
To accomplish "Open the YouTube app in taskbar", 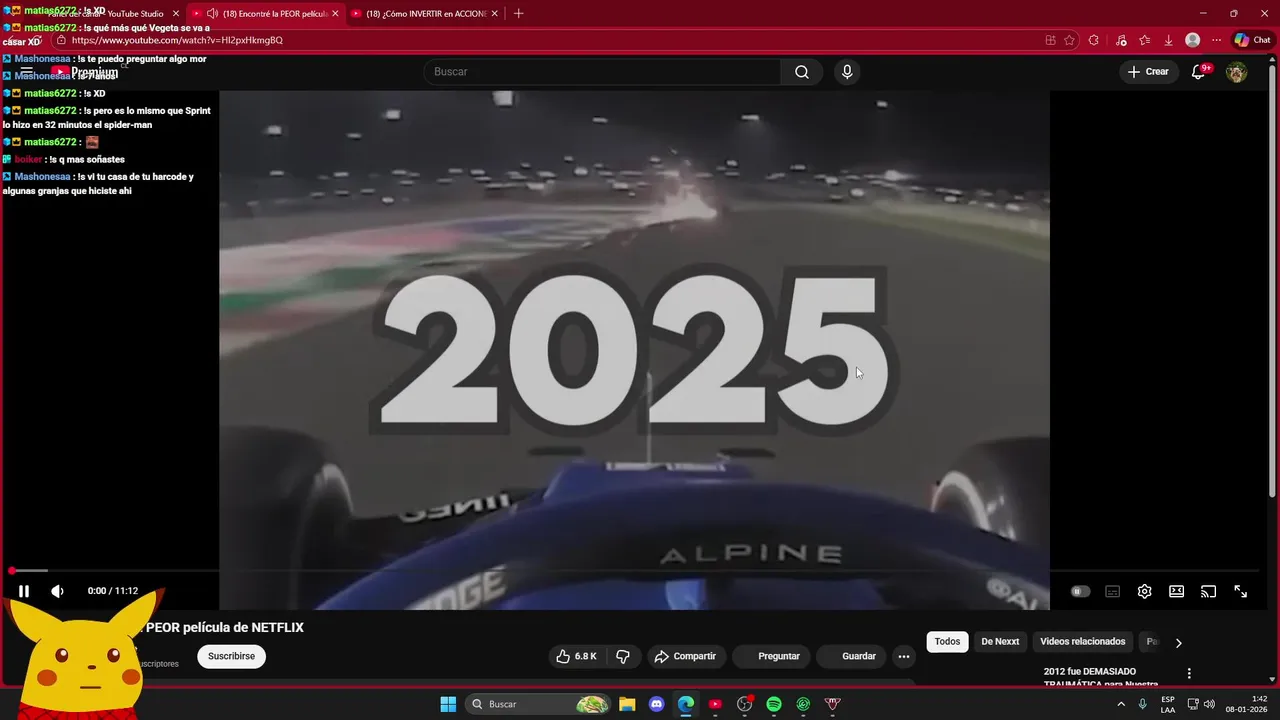I will (x=715, y=704).
